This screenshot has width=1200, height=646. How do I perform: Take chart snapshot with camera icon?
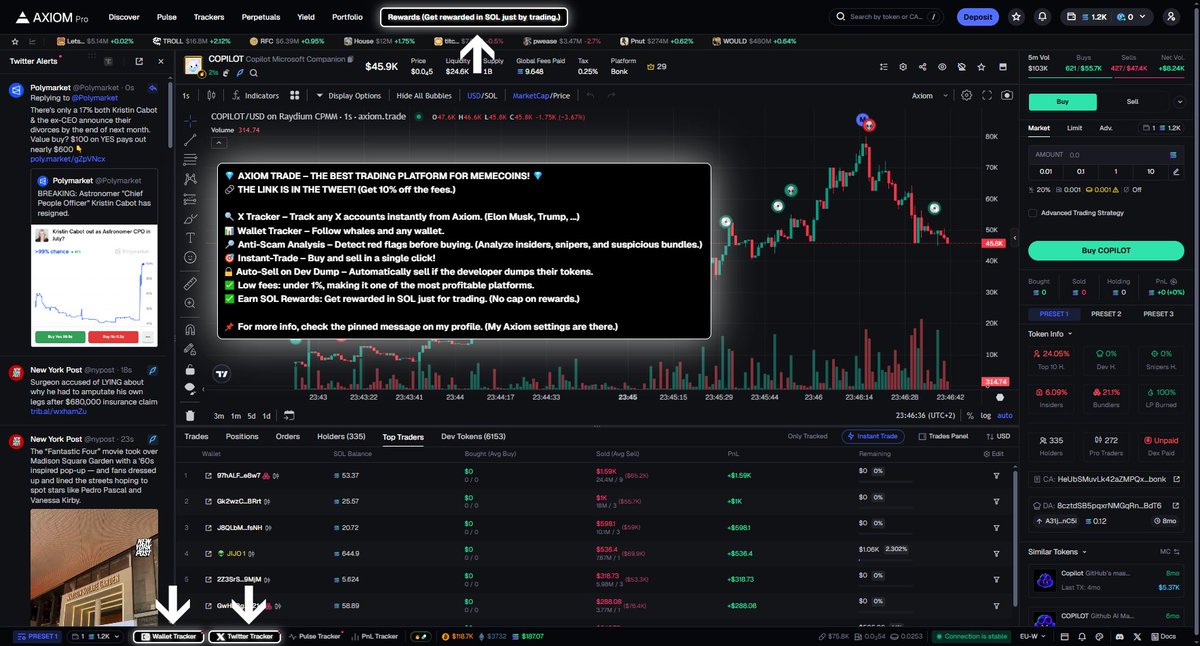pos(1006,96)
